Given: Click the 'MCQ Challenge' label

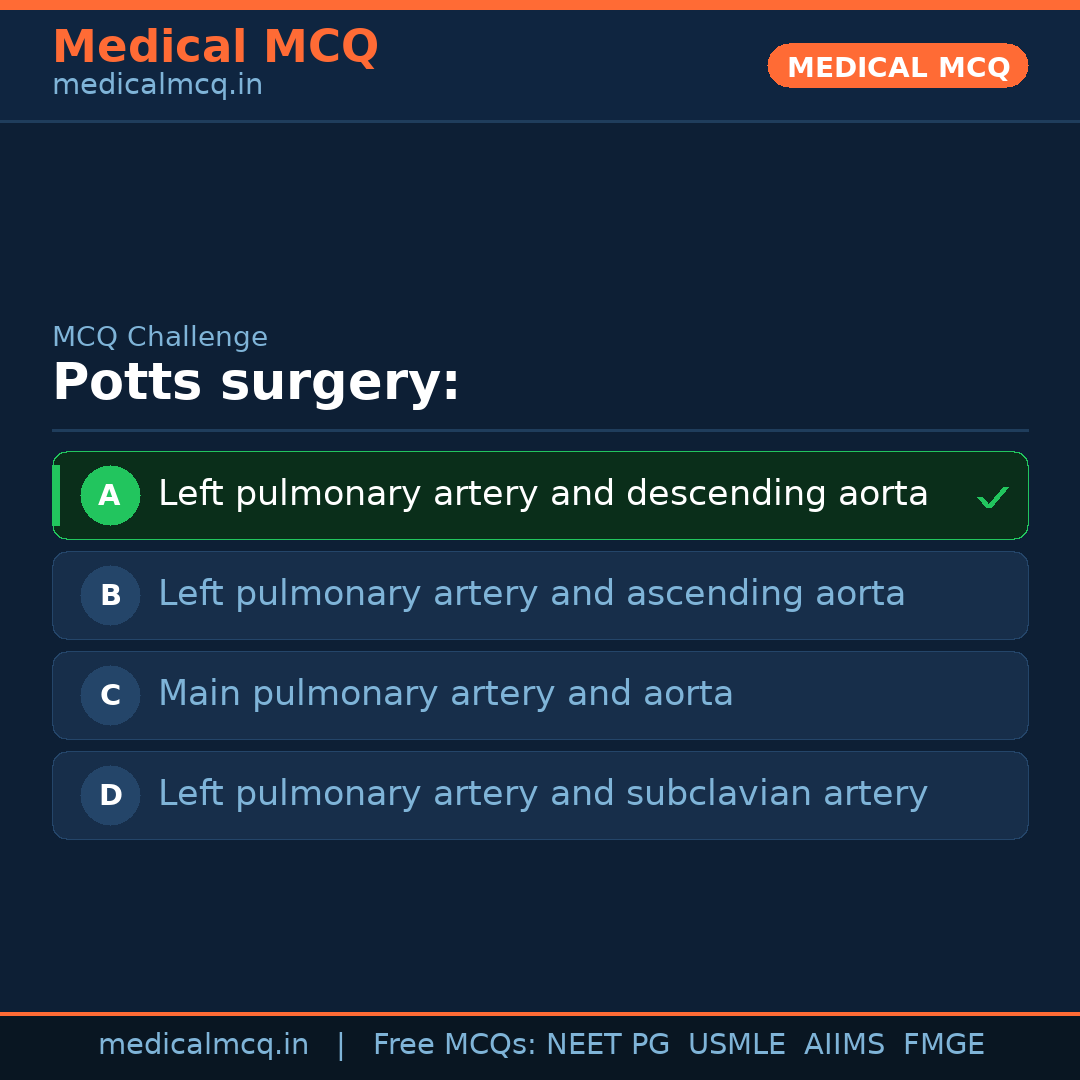Looking at the screenshot, I should point(160,337).
